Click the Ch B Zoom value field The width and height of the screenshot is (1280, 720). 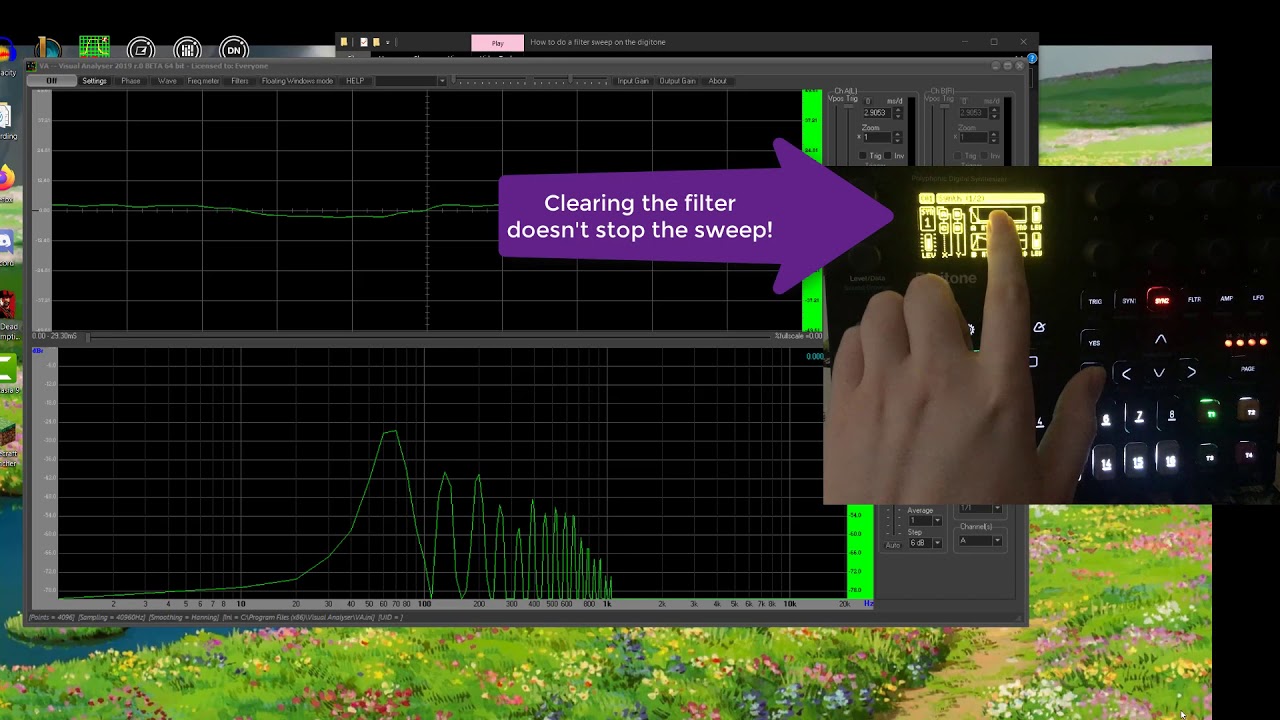(x=971, y=138)
